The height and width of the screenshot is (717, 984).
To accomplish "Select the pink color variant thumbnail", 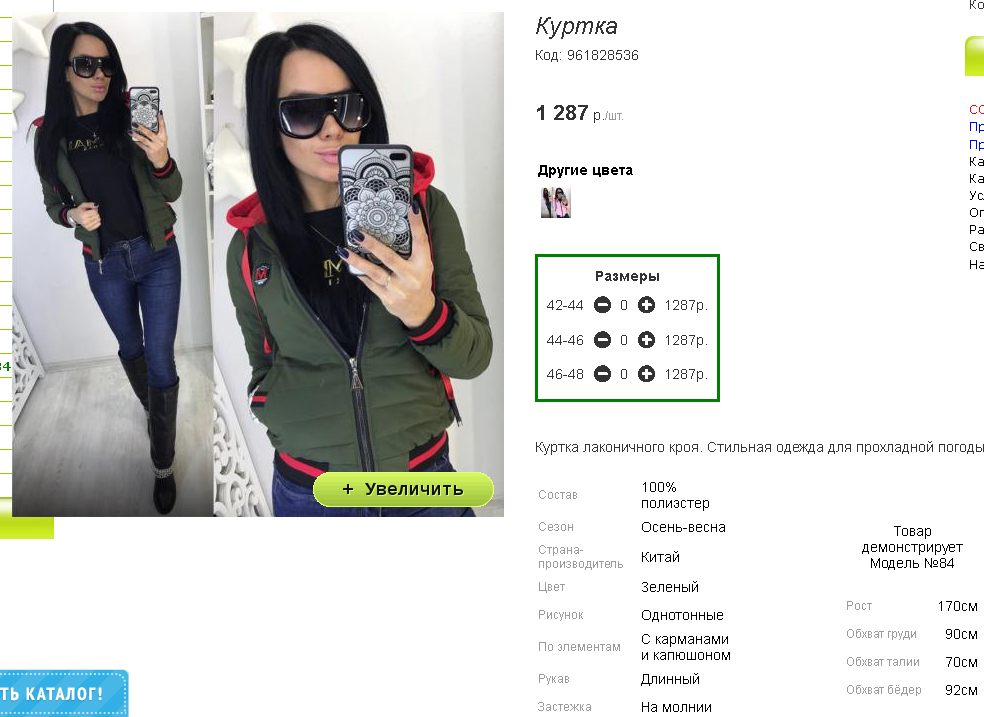I will 555,203.
